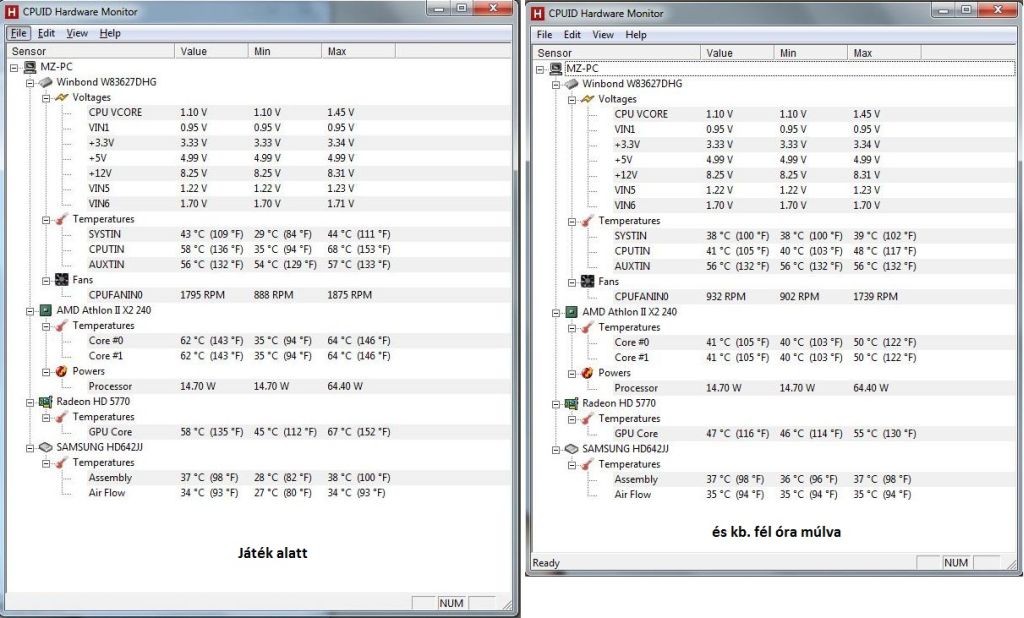This screenshot has width=1024, height=618.
Task: Click Radeon graphics card icon in right window
Action: pyautogui.click(x=571, y=404)
